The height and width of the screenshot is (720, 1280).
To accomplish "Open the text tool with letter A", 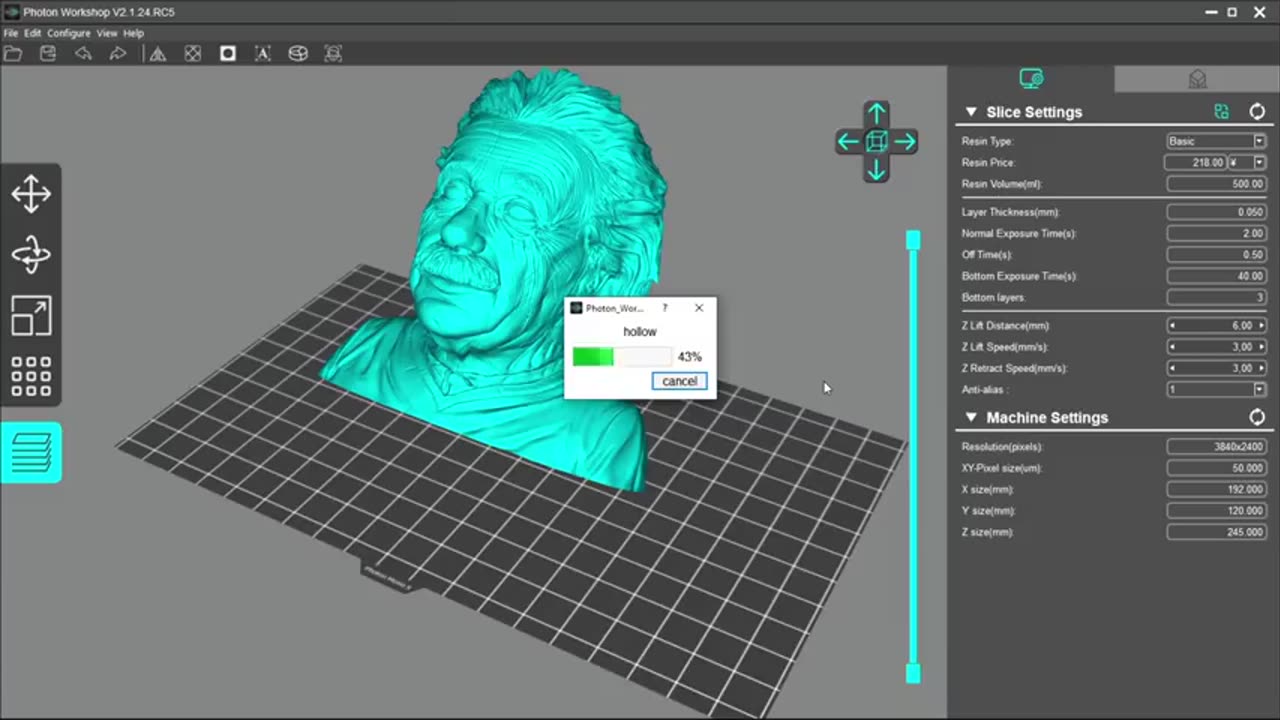I will (263, 54).
